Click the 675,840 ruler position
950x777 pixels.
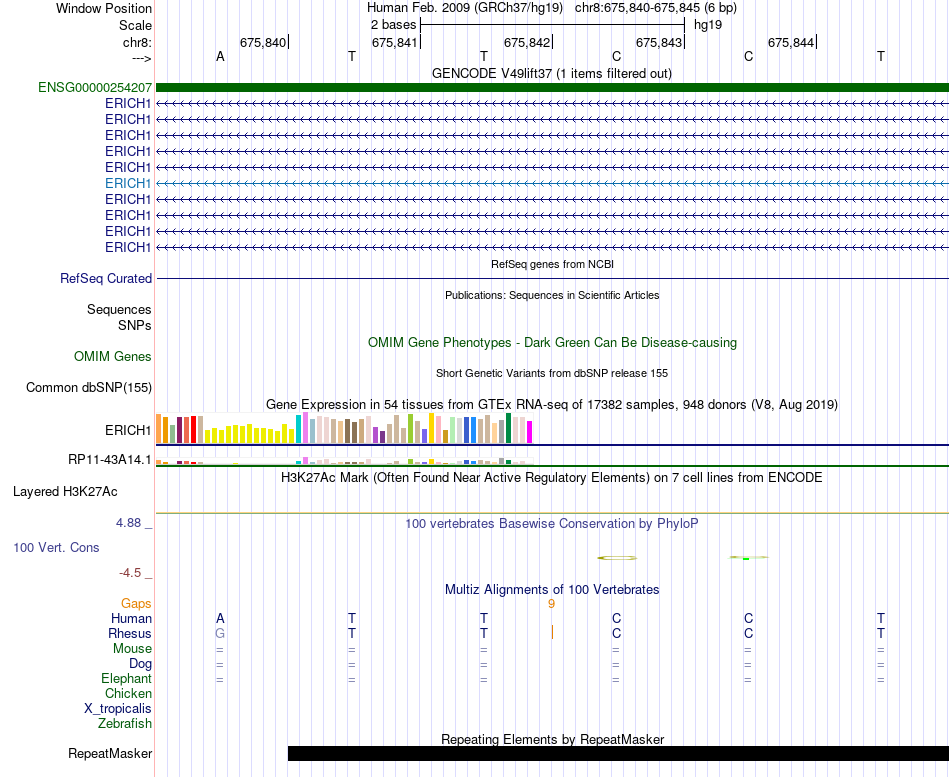[x=262, y=42]
